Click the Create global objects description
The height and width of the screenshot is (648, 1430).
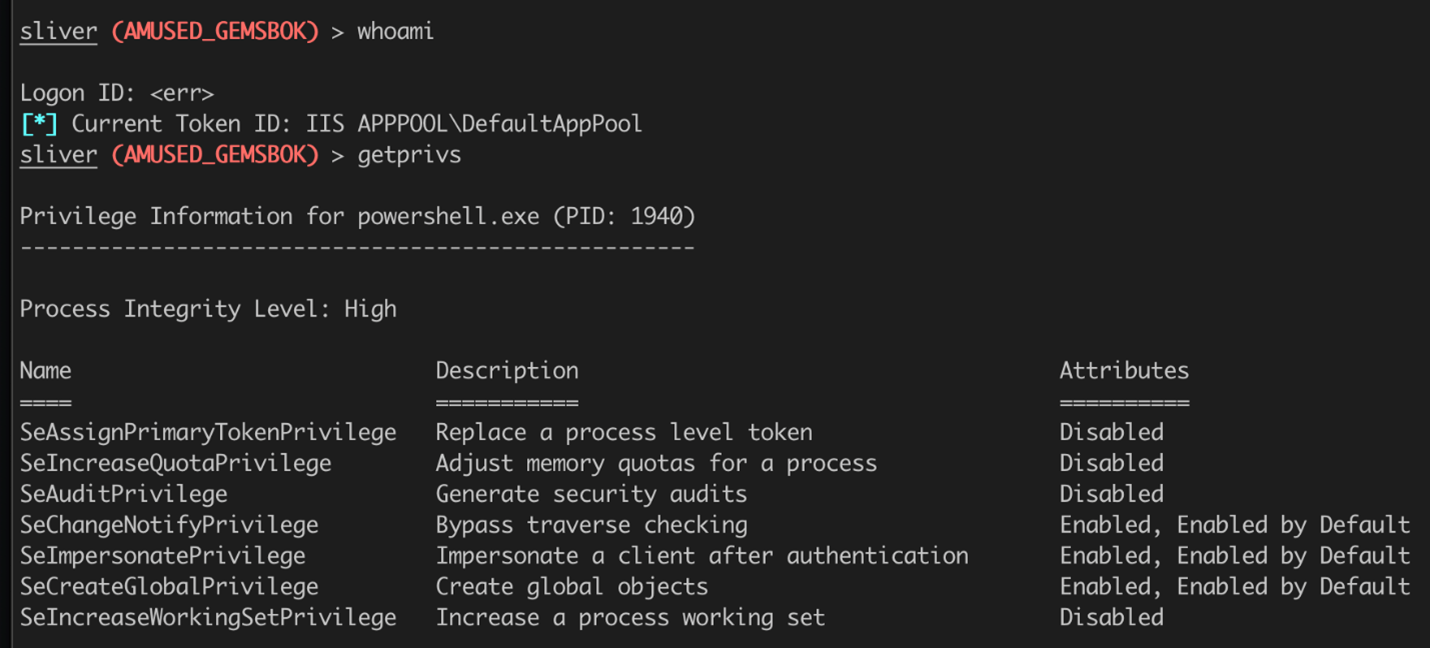pyautogui.click(x=572, y=586)
